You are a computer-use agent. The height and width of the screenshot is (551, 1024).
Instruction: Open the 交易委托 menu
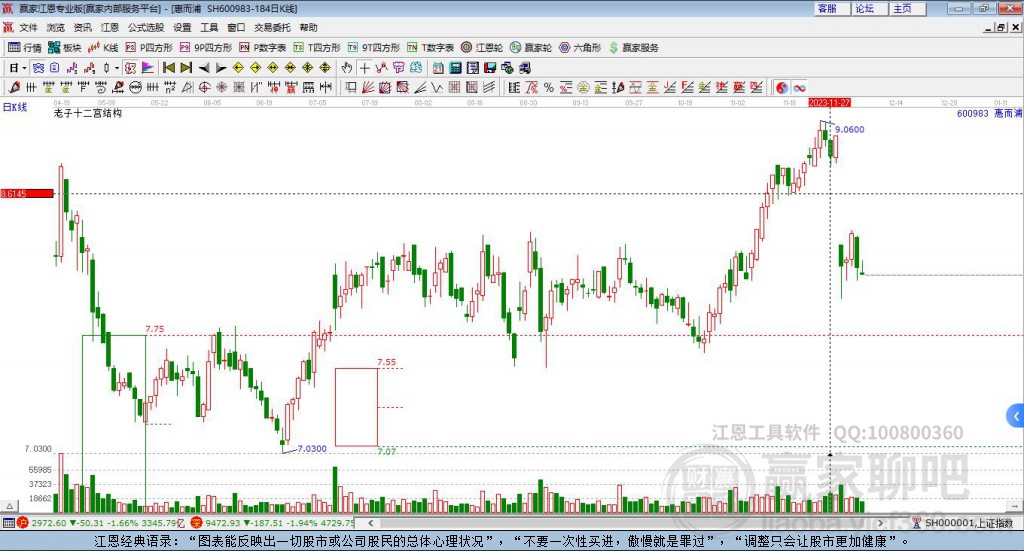point(272,27)
